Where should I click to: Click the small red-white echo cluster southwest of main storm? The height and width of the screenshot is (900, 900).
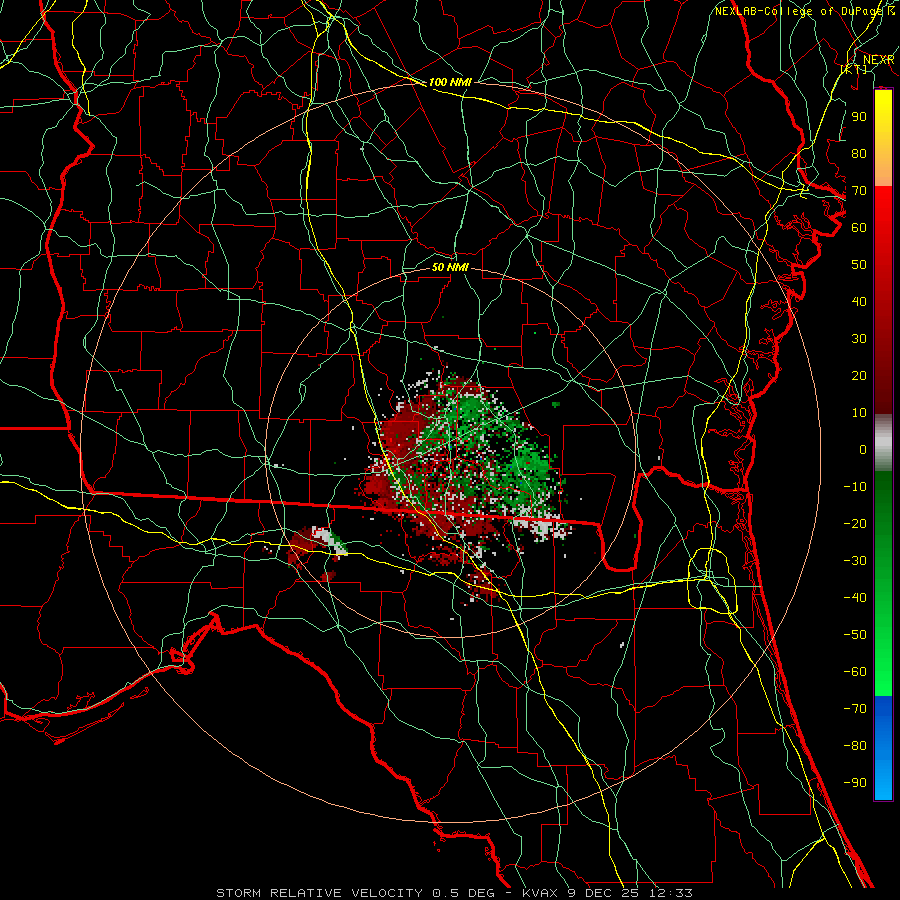pos(317,548)
